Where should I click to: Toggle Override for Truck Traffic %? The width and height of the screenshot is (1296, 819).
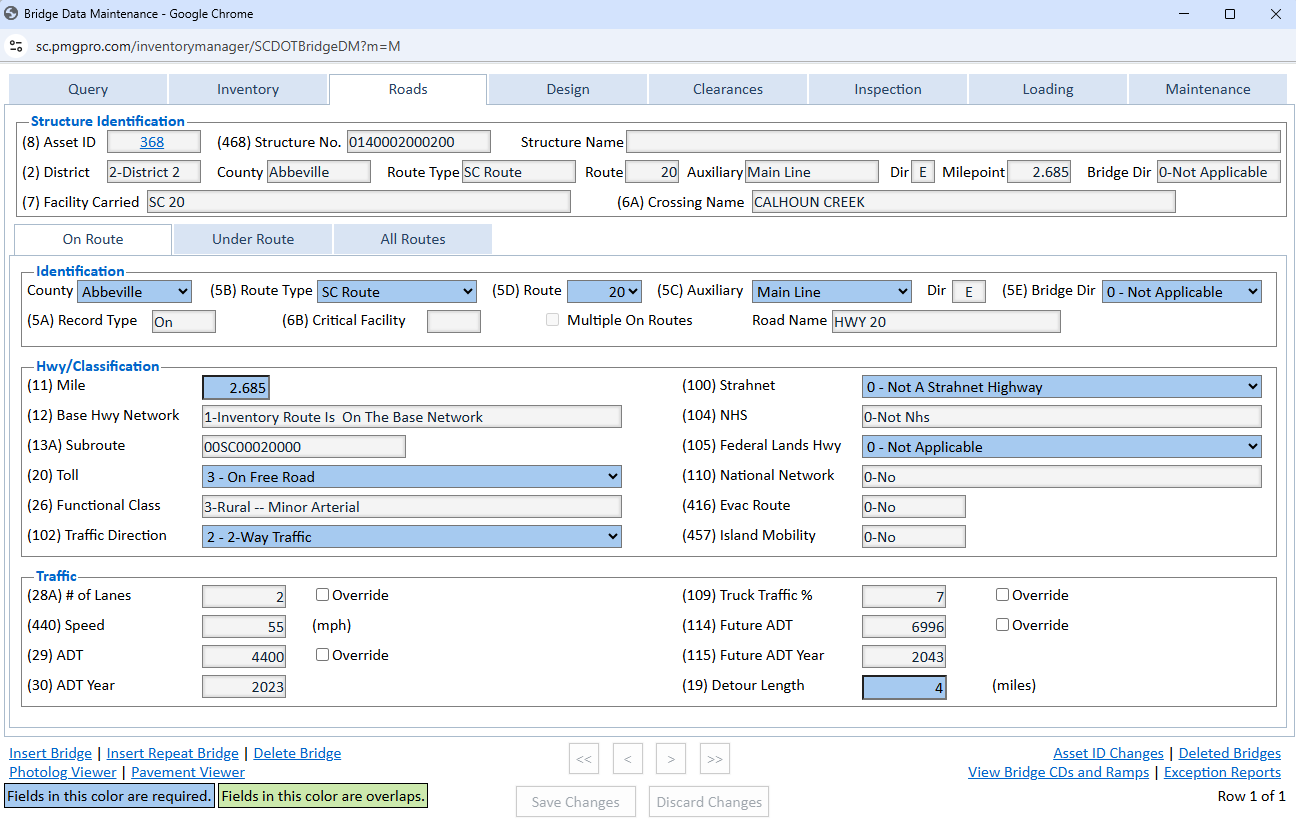1003,595
